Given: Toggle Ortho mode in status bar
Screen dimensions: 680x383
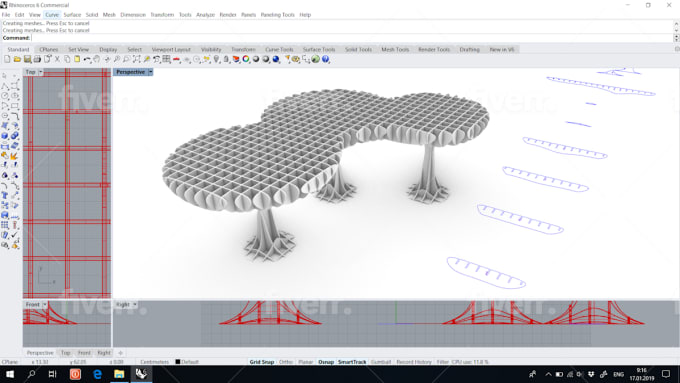Looking at the screenshot, I should coord(286,362).
